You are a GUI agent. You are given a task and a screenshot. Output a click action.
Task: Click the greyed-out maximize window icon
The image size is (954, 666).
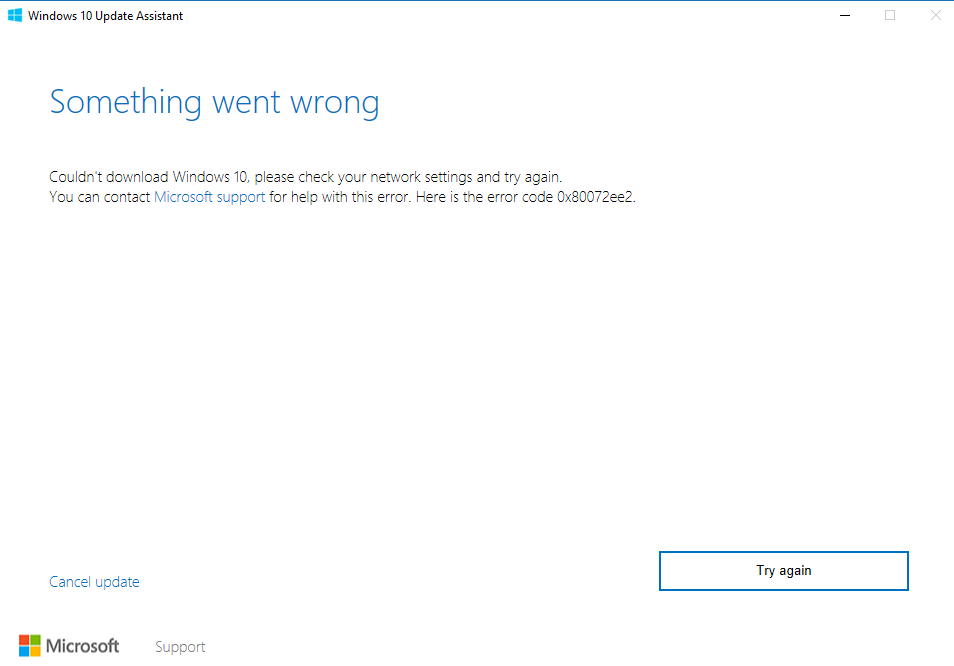[x=890, y=15]
